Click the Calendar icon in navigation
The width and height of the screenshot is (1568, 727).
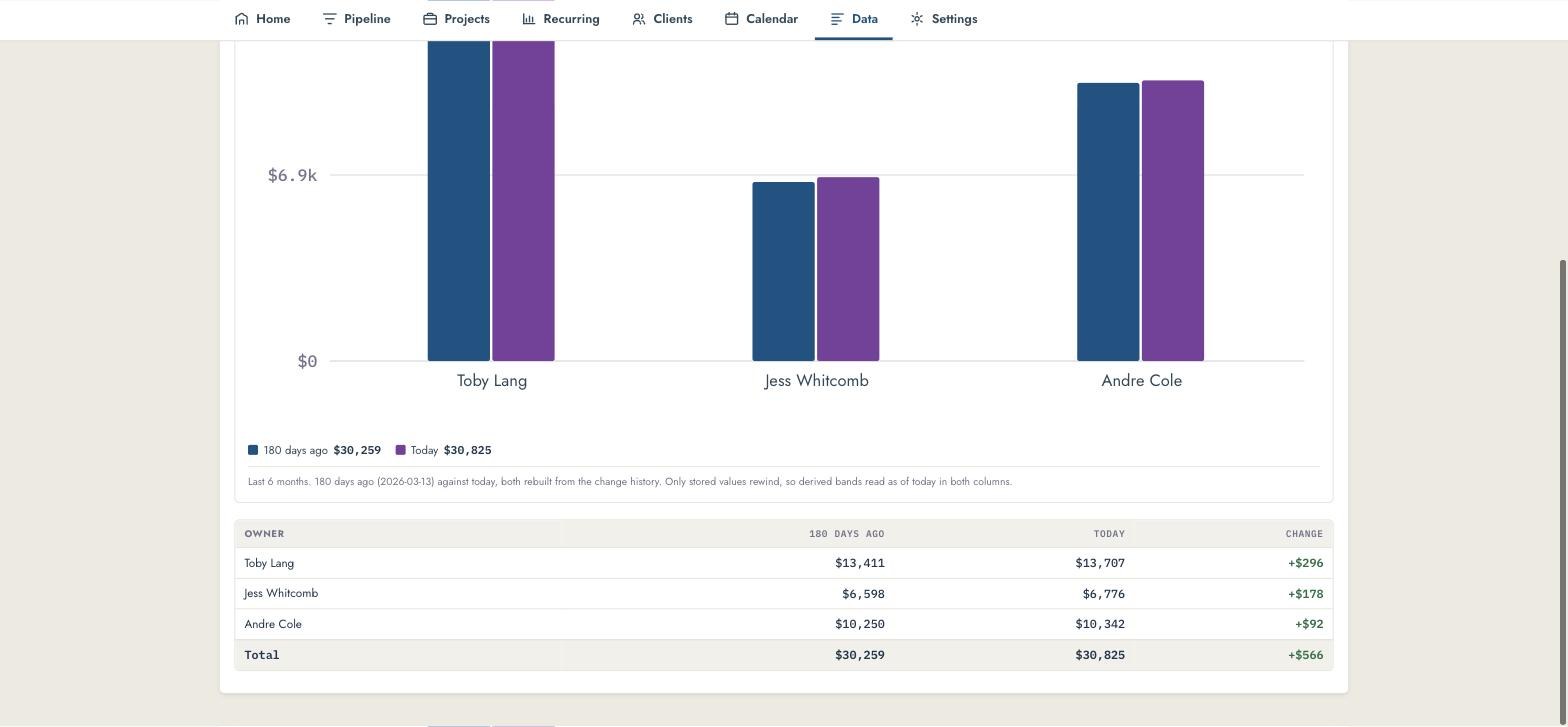click(732, 19)
